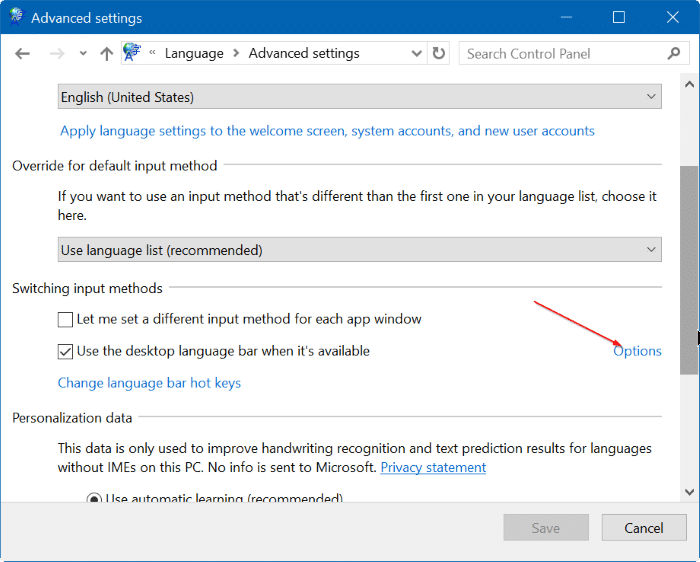Viewport: 700px width, 562px height.
Task: Click the Save button
Action: tap(546, 528)
